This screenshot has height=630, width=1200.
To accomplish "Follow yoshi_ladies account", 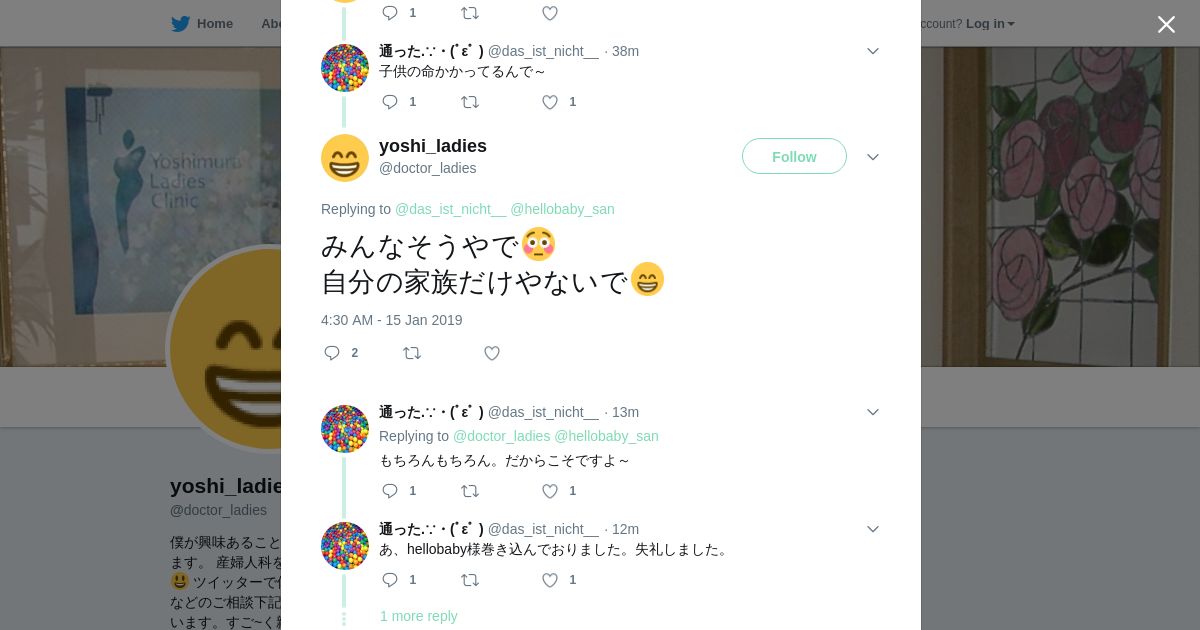I will click(x=794, y=157).
